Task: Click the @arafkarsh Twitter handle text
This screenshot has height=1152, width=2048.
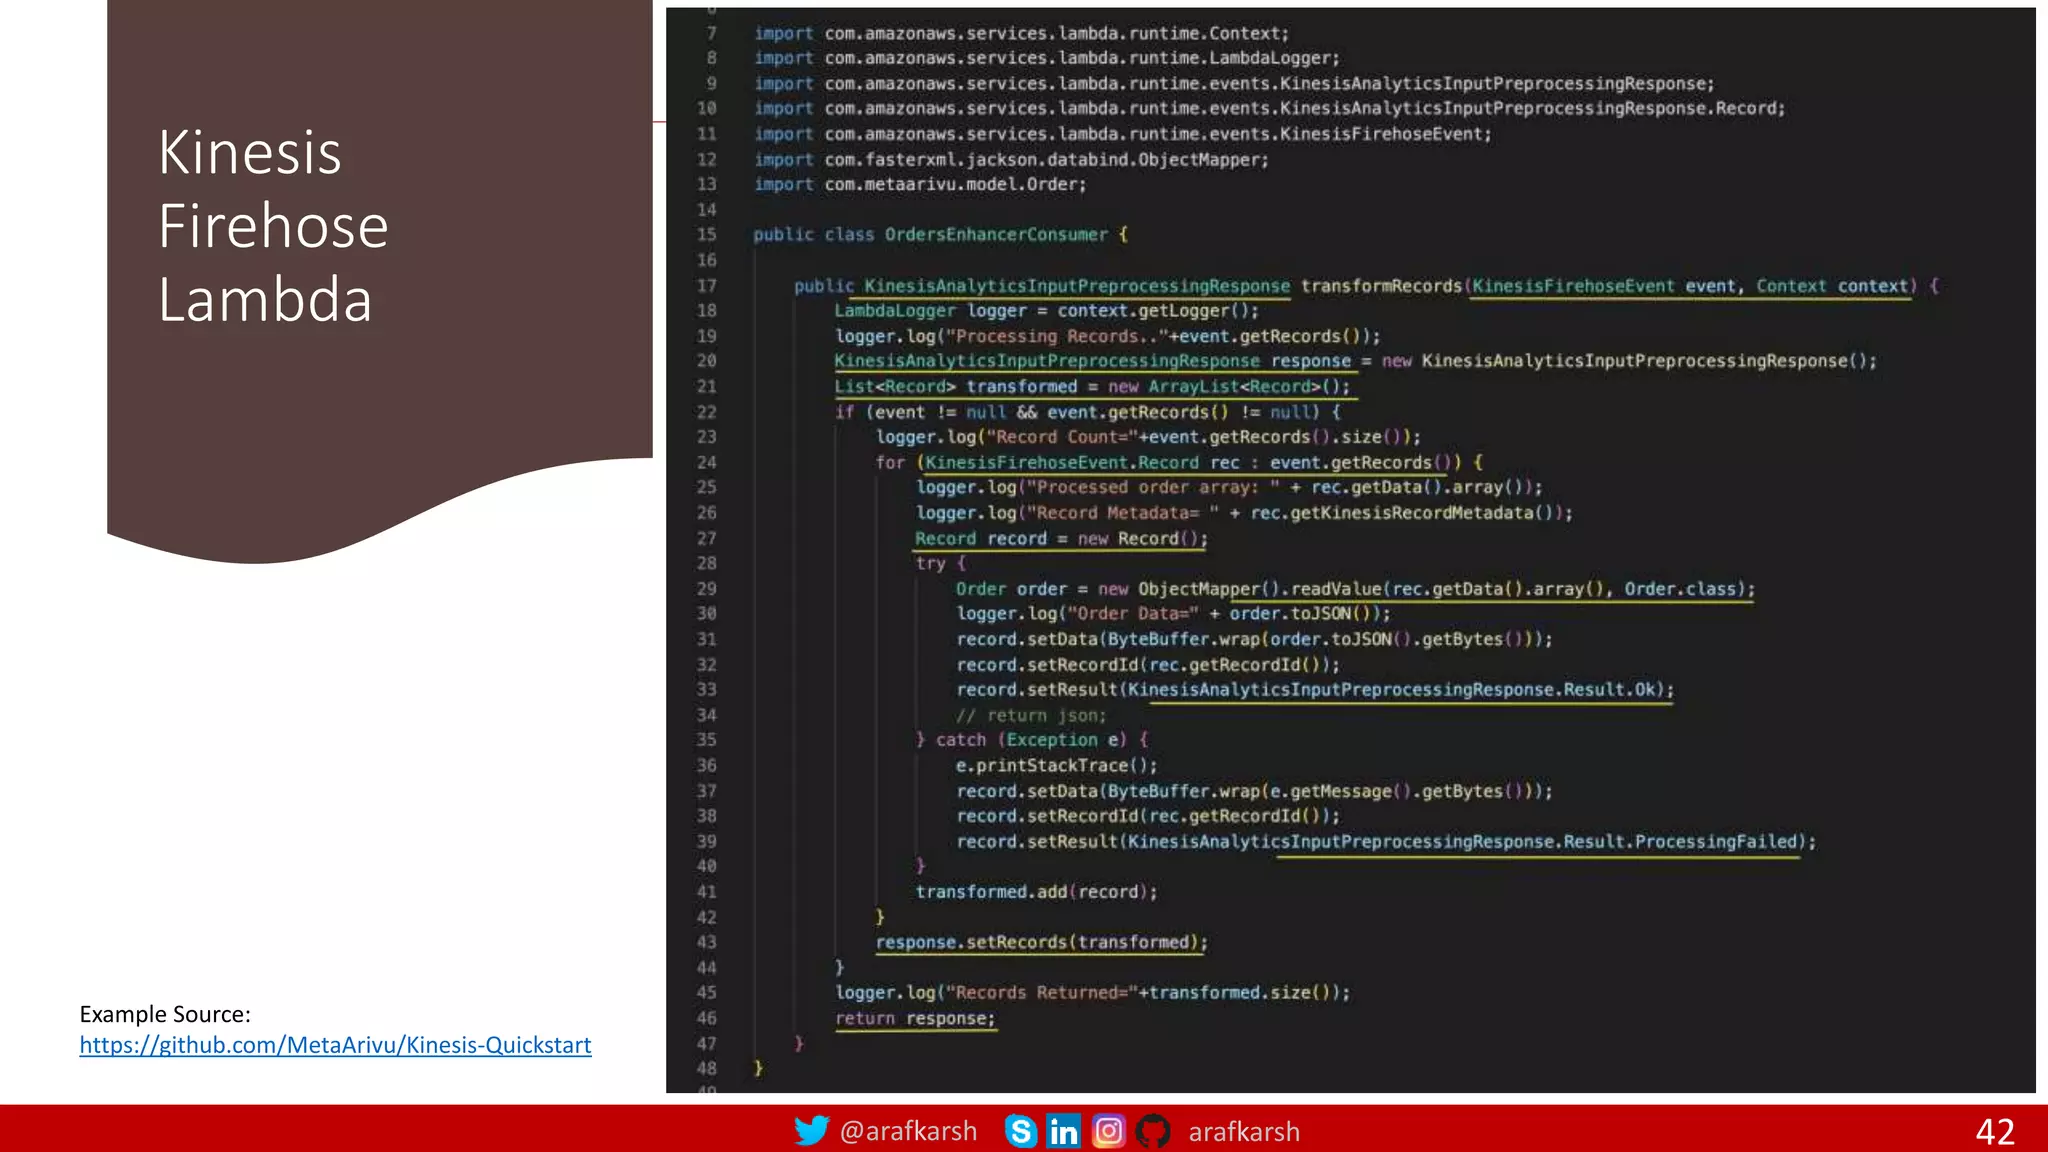Action: (908, 1131)
